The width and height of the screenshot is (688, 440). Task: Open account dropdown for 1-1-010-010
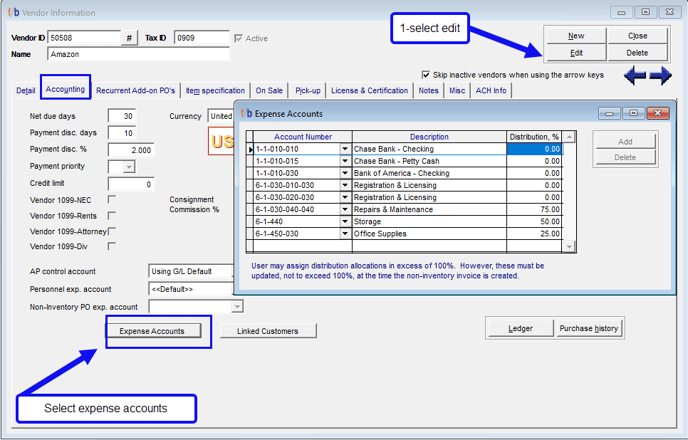(x=345, y=149)
